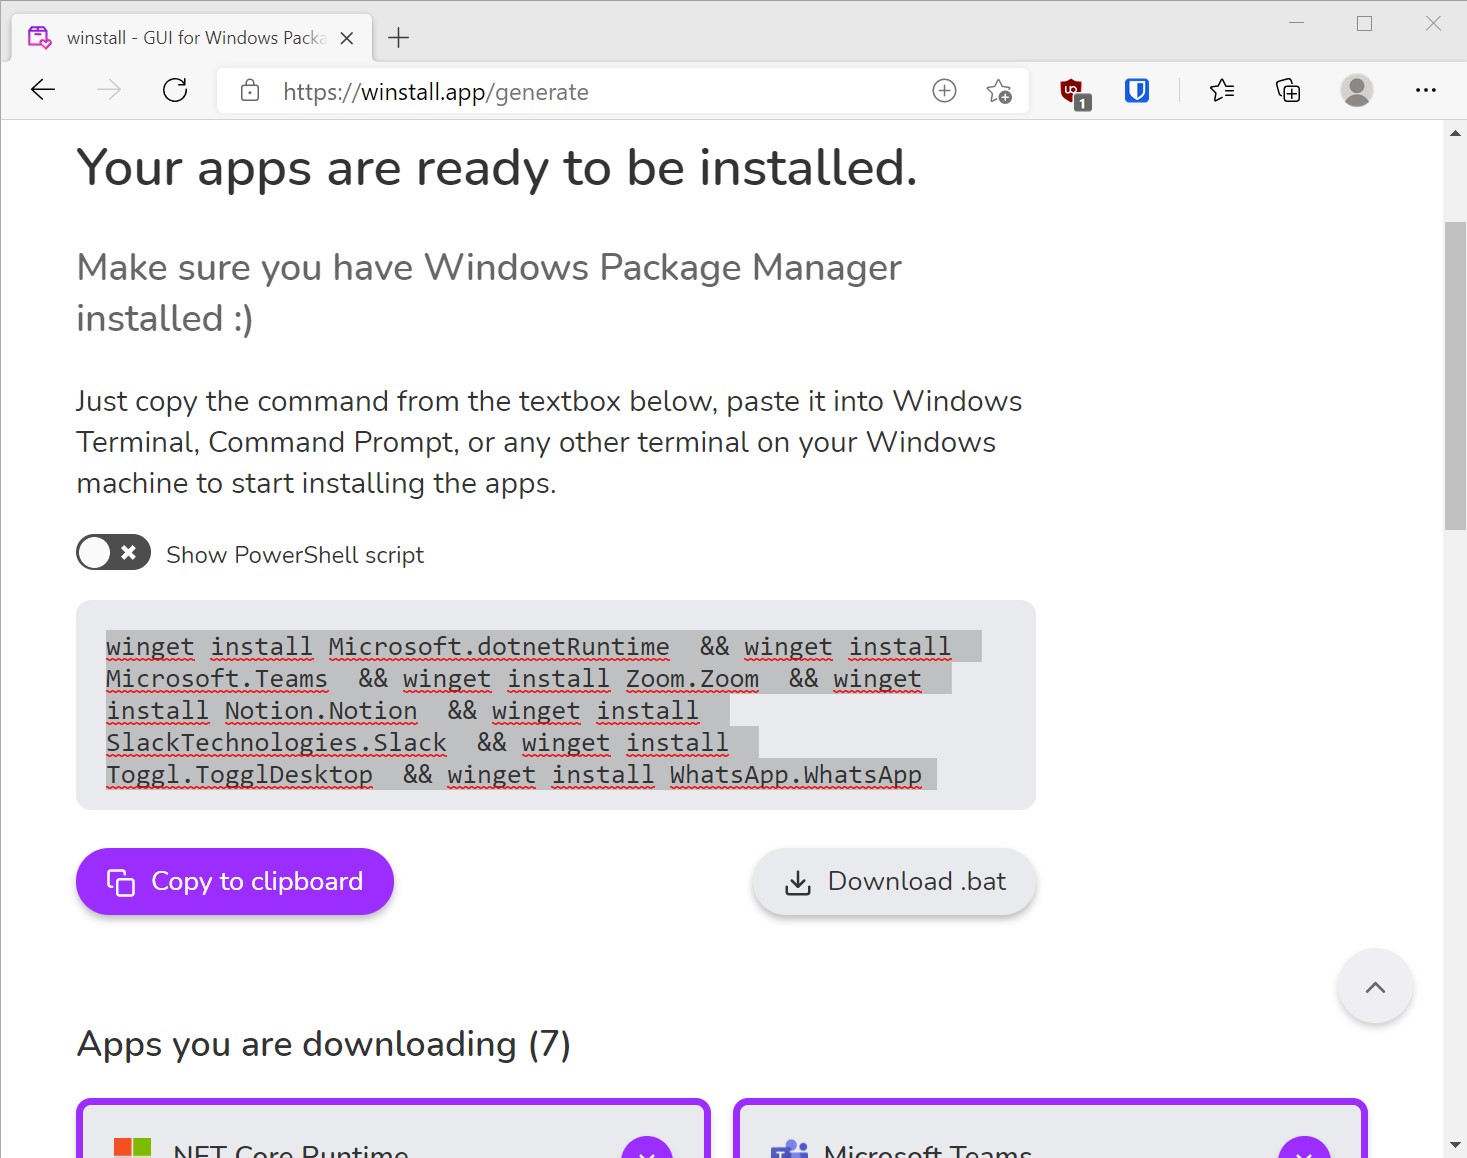This screenshot has width=1467, height=1158.
Task: Click scrollbar down arrow
Action: click(1455, 1145)
